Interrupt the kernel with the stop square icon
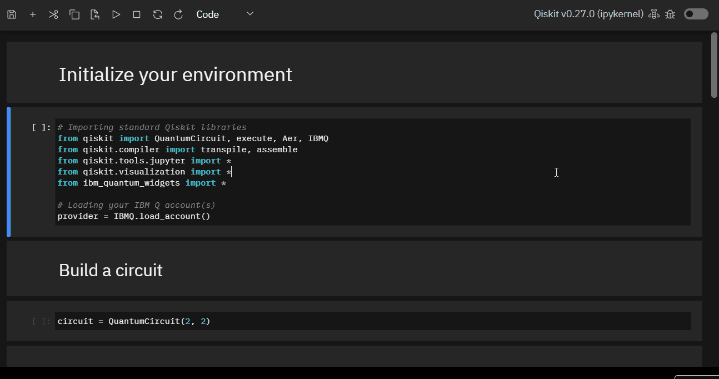 136,15
